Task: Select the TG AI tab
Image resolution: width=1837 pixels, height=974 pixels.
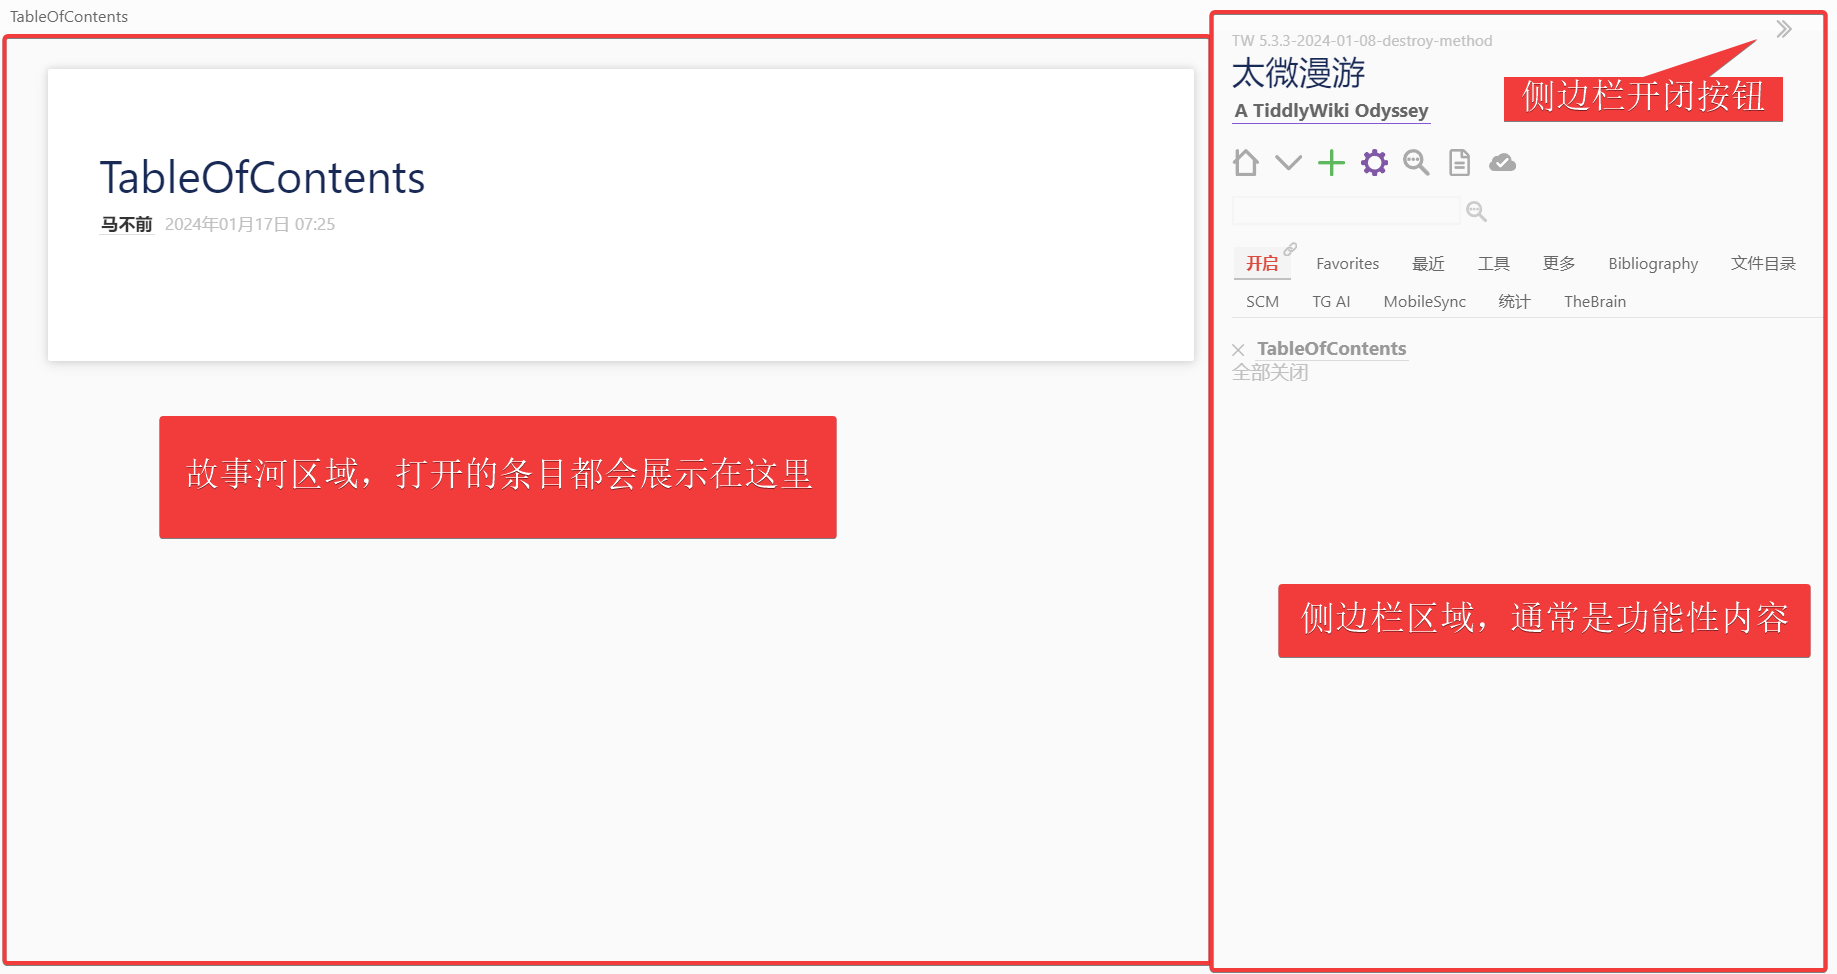Action: tap(1331, 301)
